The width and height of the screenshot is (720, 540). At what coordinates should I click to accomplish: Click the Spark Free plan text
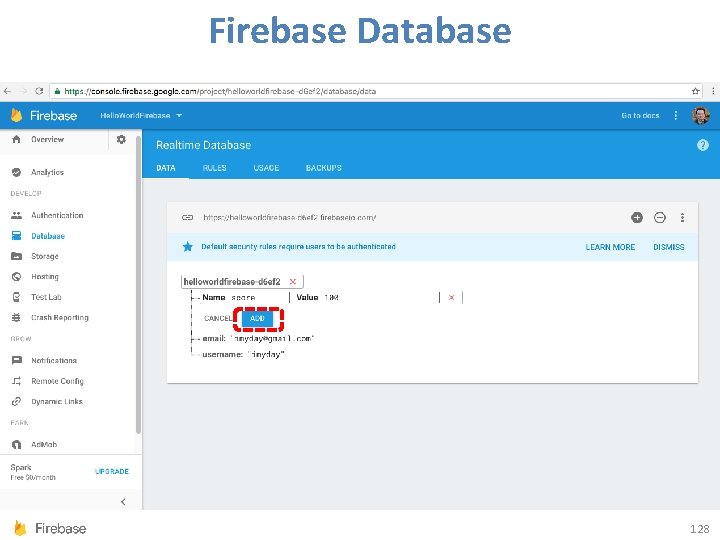(33, 472)
